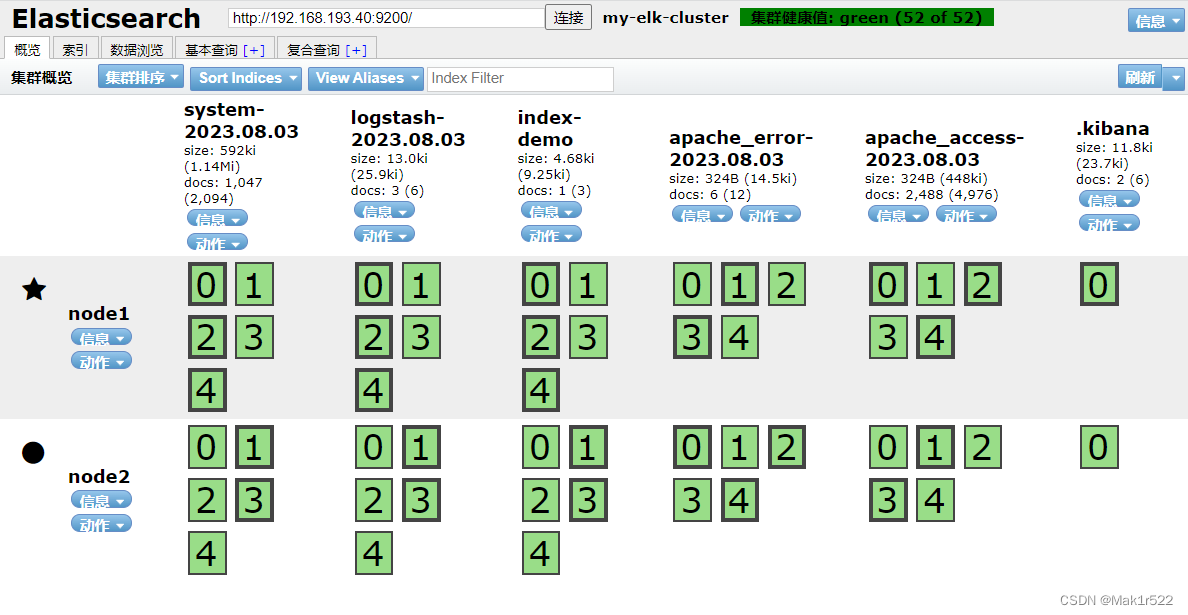The width and height of the screenshot is (1188, 615).
Task: Open node1 信息 dropdown
Action: (x=102, y=337)
